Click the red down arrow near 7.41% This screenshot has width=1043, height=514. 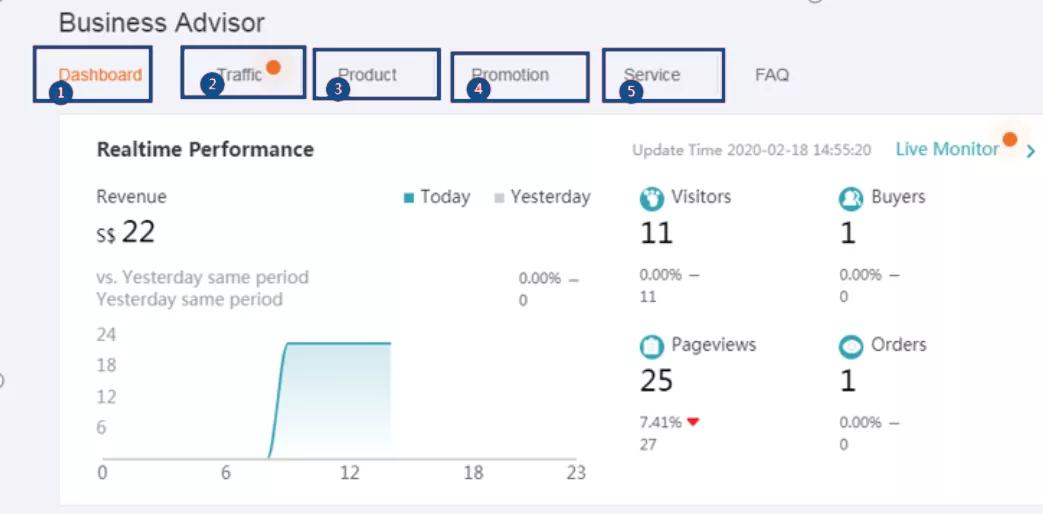point(693,422)
